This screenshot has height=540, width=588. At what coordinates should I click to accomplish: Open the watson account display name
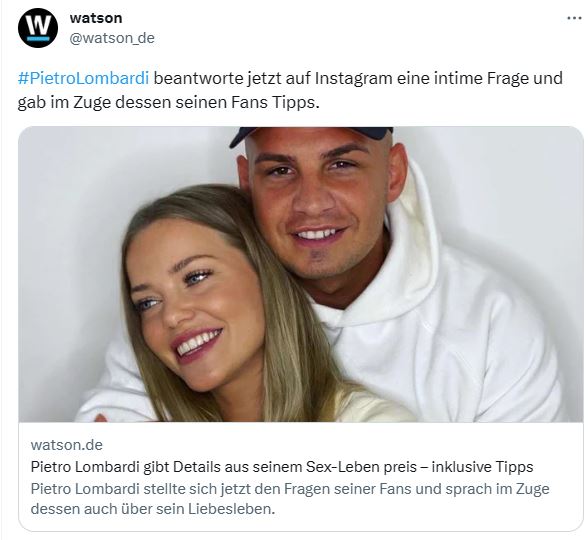(96, 18)
